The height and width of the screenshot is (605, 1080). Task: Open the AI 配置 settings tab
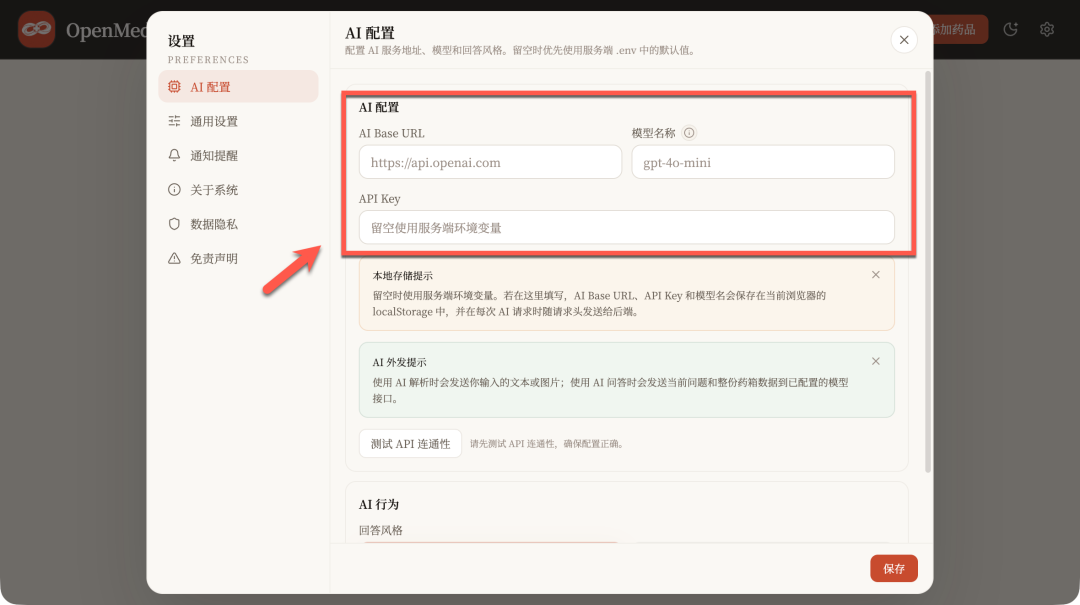click(x=238, y=87)
